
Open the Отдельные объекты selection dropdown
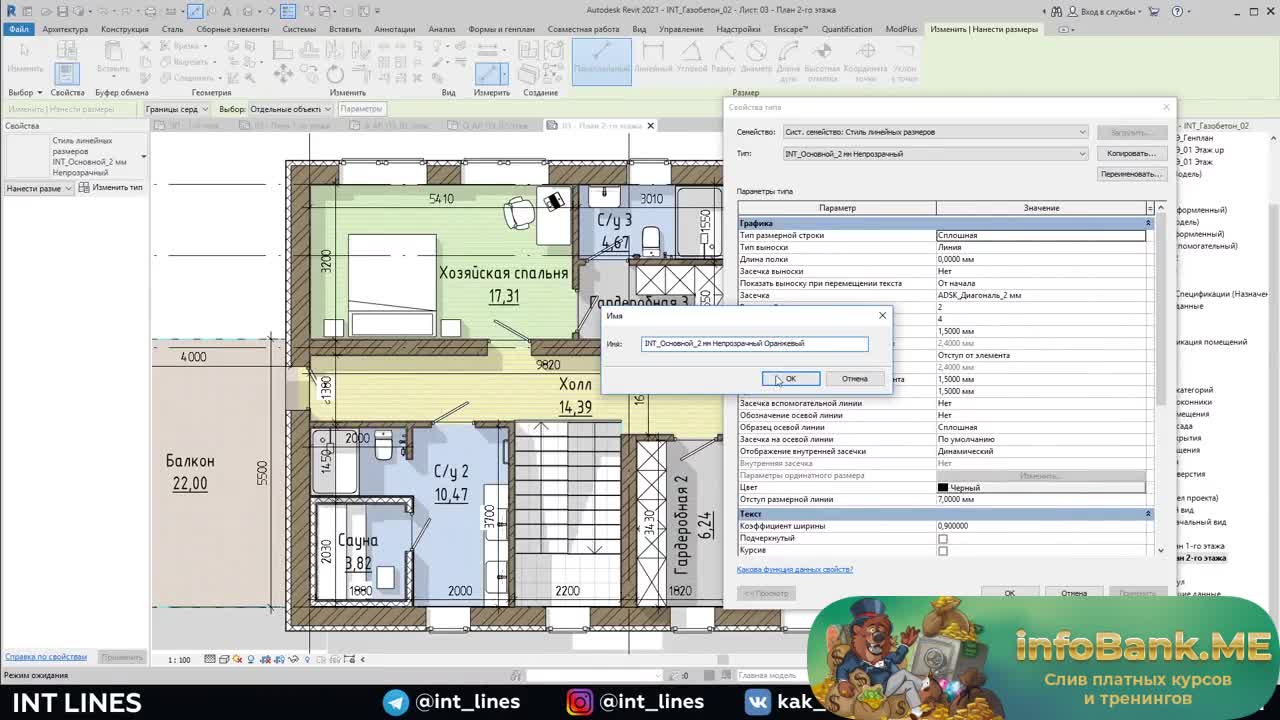click(290, 109)
